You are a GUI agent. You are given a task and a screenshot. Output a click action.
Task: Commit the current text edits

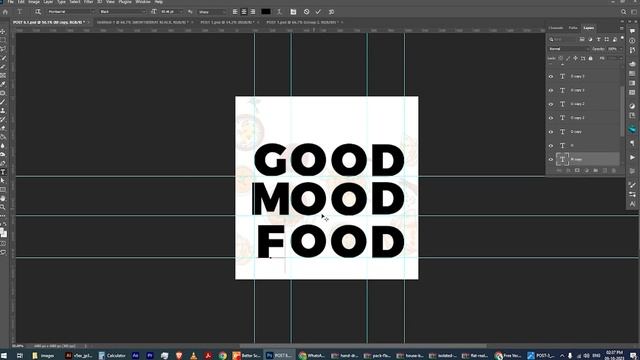[x=318, y=12]
